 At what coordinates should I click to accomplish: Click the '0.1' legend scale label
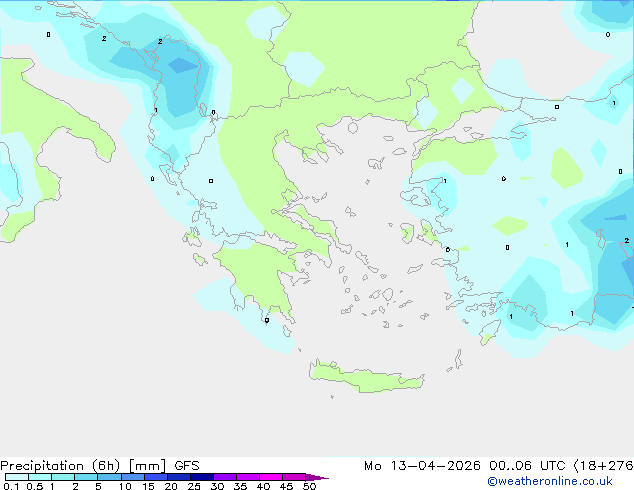click(11, 486)
